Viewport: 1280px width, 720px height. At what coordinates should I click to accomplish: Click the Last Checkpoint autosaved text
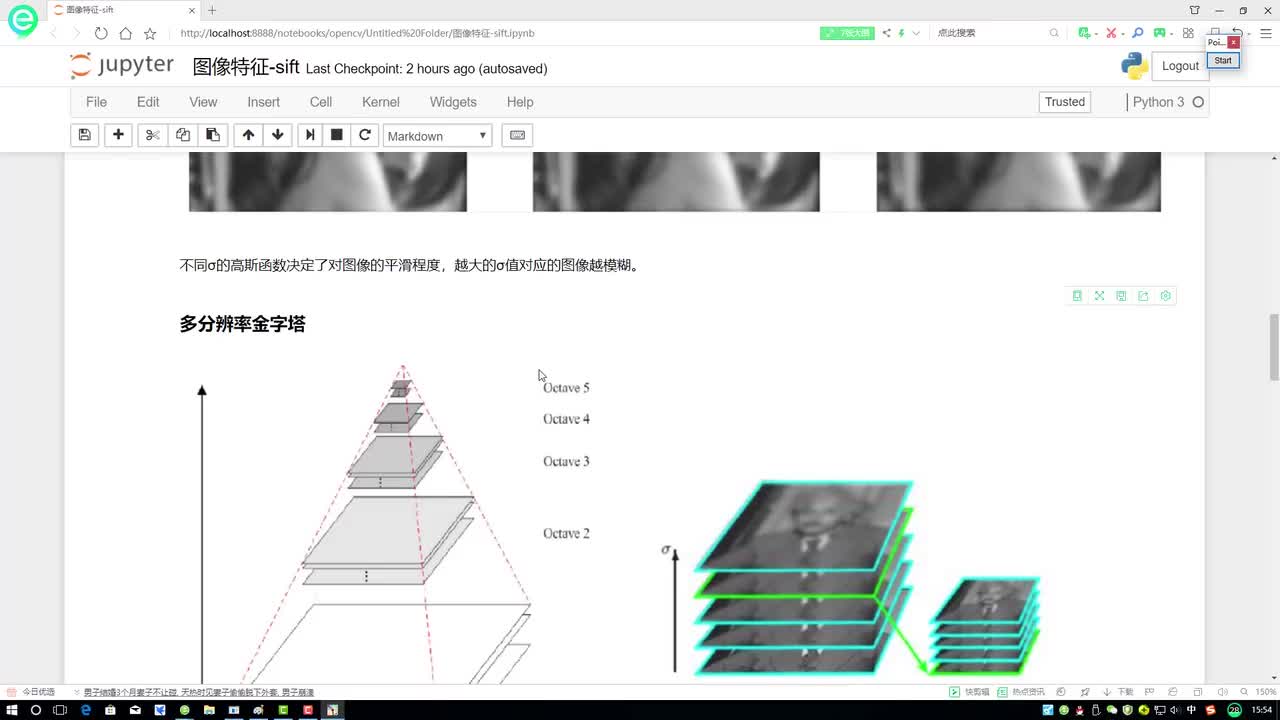[x=427, y=69]
